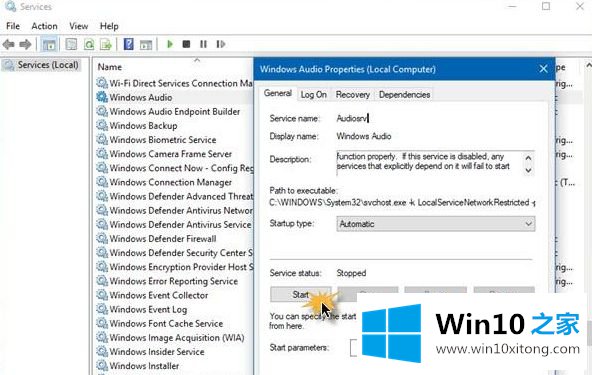Open the Startup type dropdown

(x=436, y=224)
